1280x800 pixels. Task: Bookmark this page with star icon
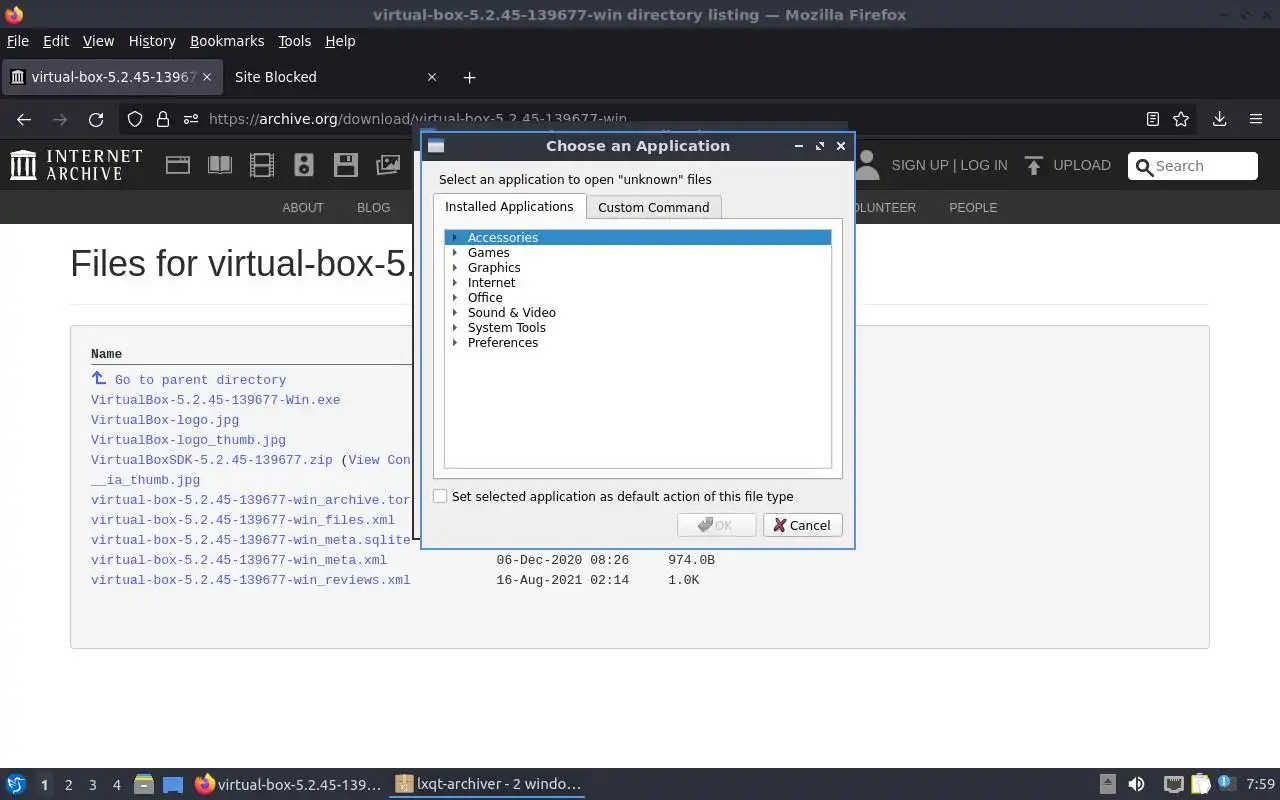[x=1181, y=119]
